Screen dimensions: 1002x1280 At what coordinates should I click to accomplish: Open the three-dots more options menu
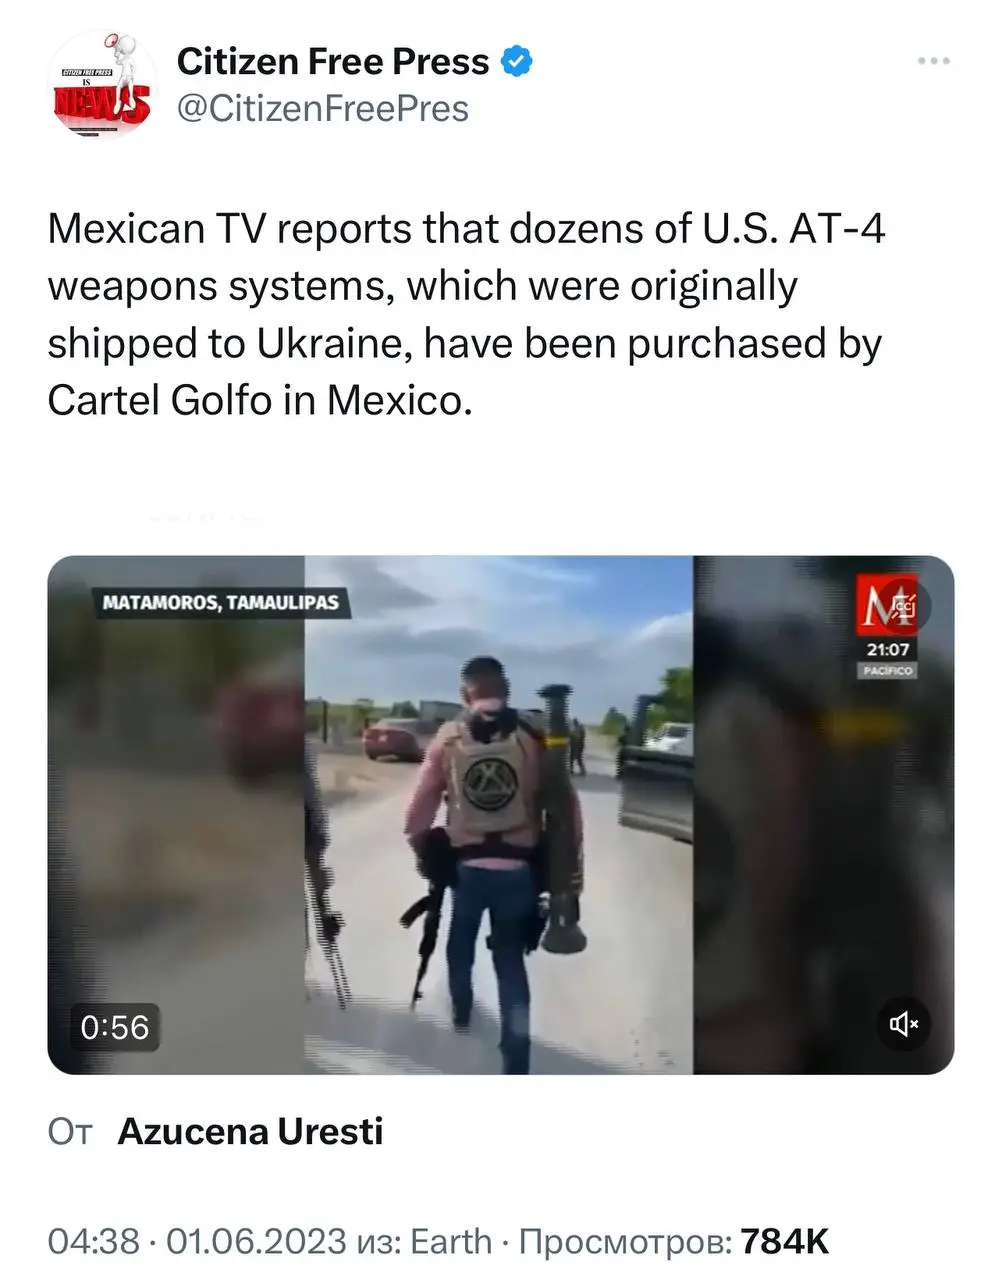click(x=934, y=62)
